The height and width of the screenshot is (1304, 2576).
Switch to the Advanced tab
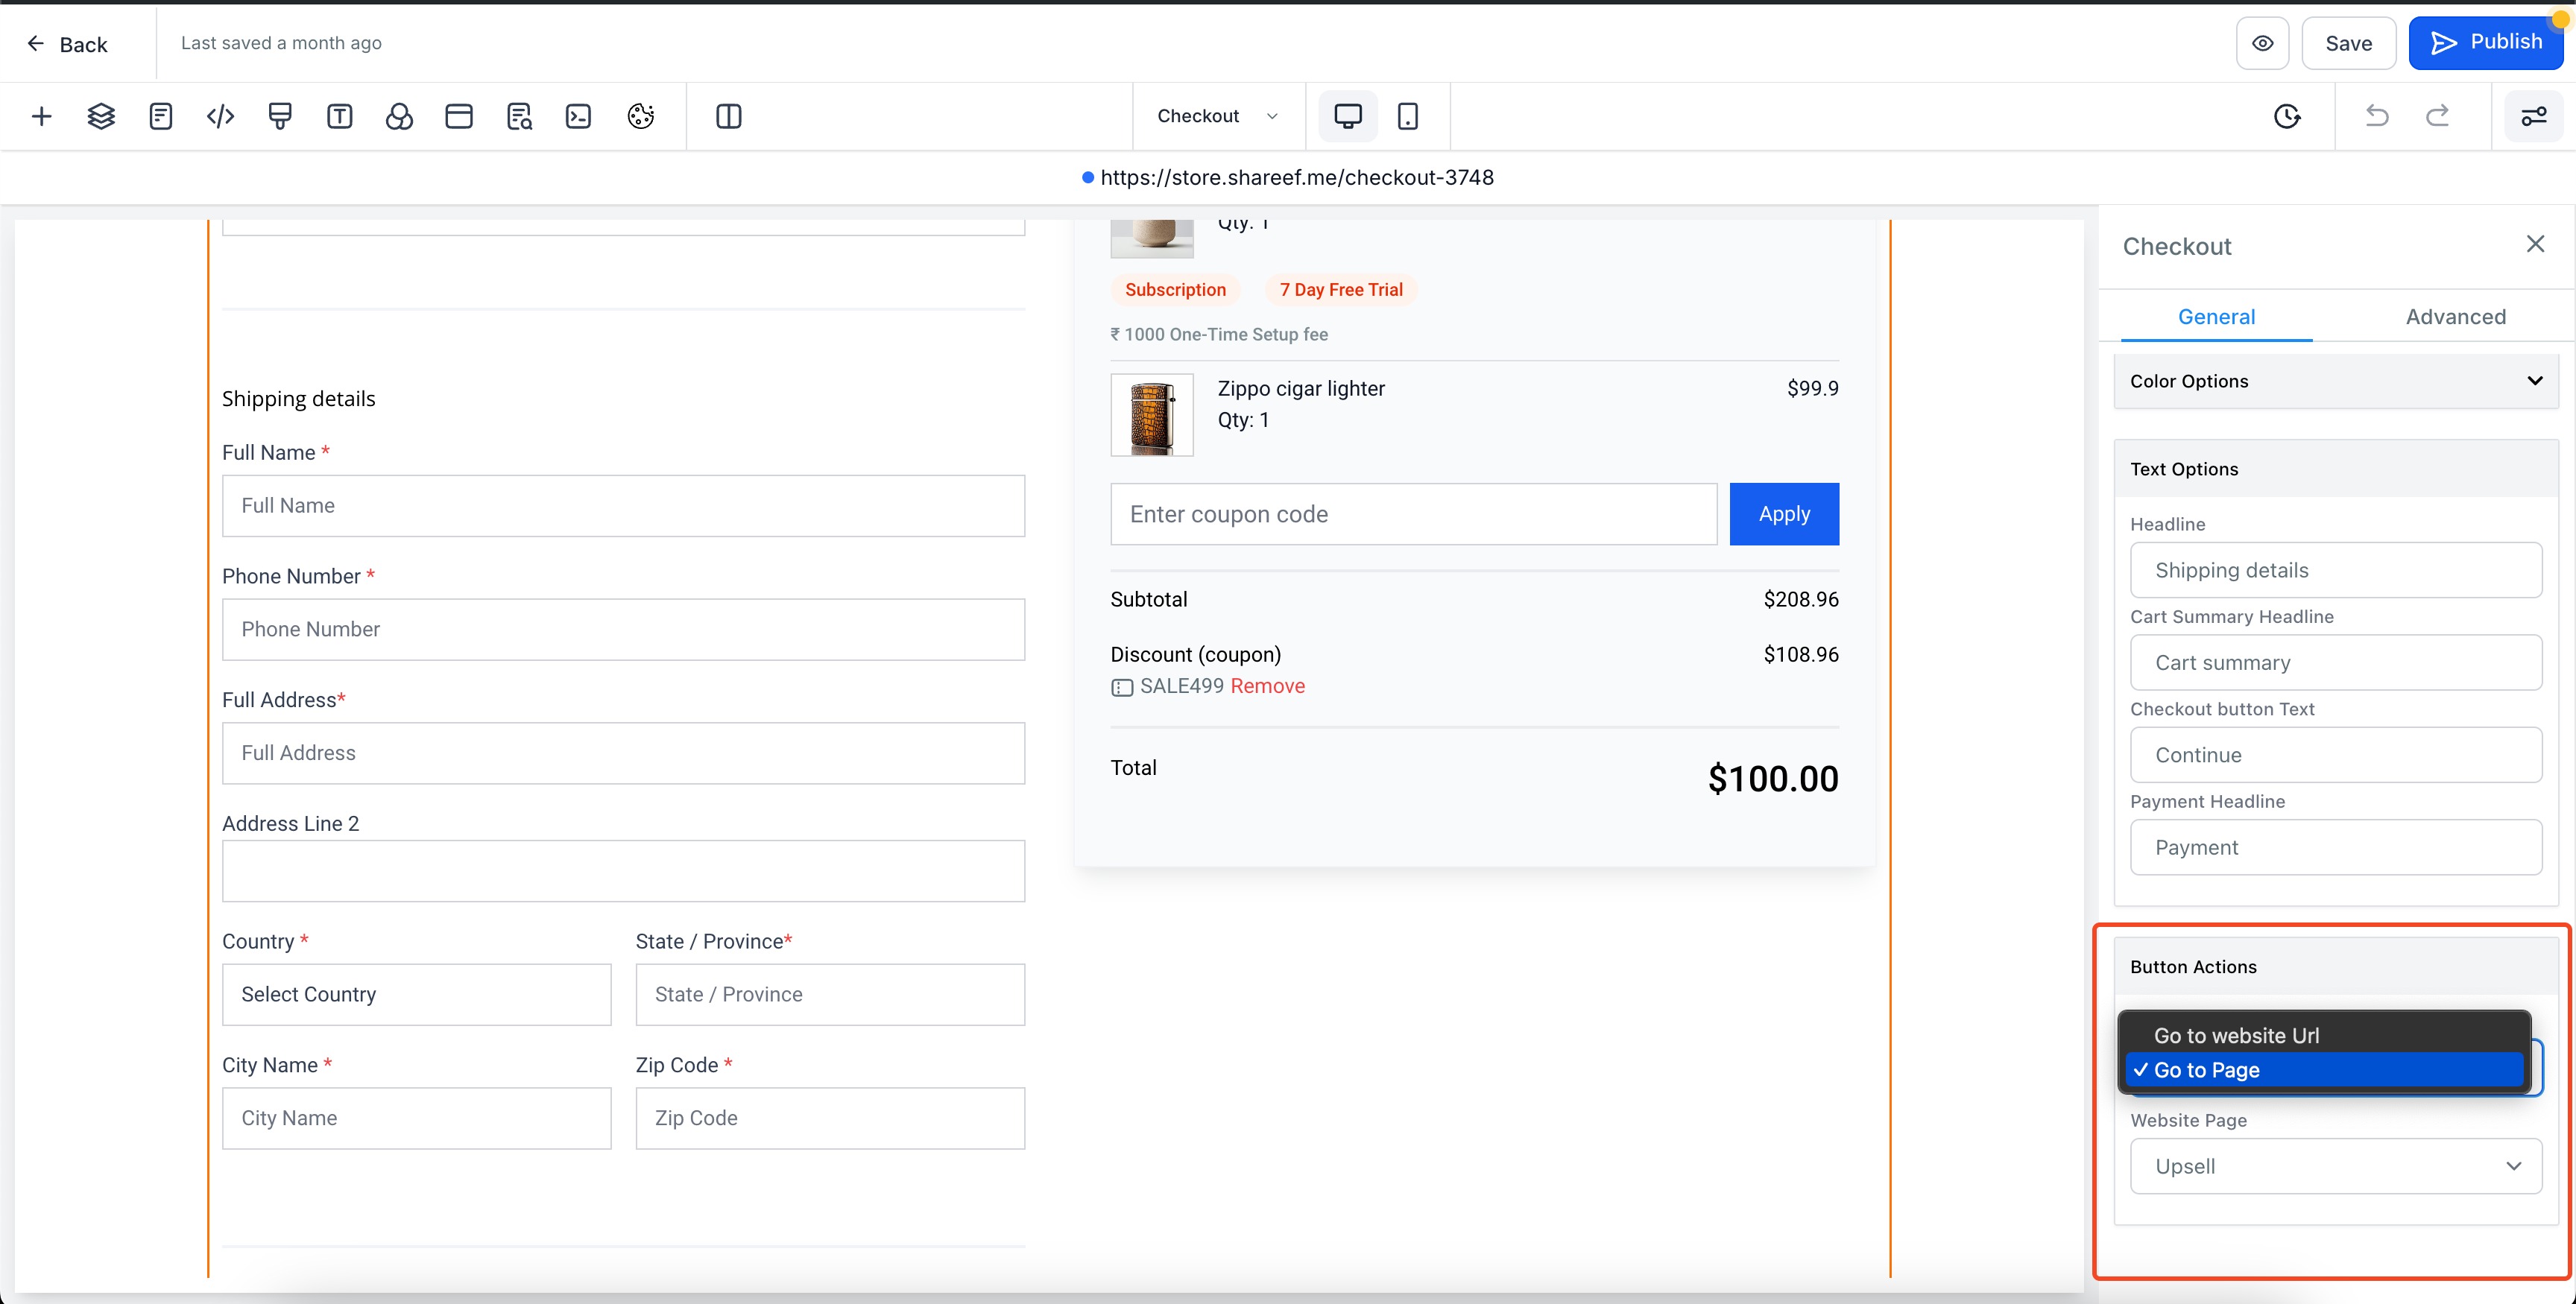tap(2455, 317)
